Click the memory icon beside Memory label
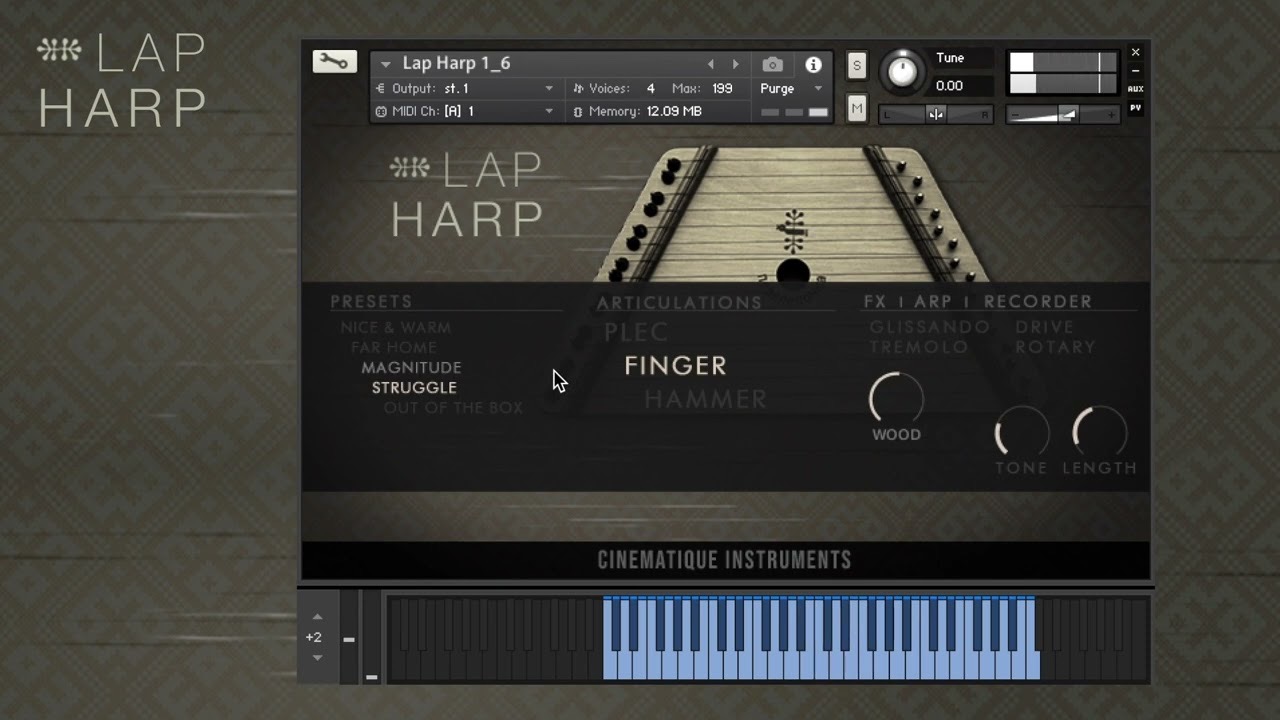 [x=578, y=111]
